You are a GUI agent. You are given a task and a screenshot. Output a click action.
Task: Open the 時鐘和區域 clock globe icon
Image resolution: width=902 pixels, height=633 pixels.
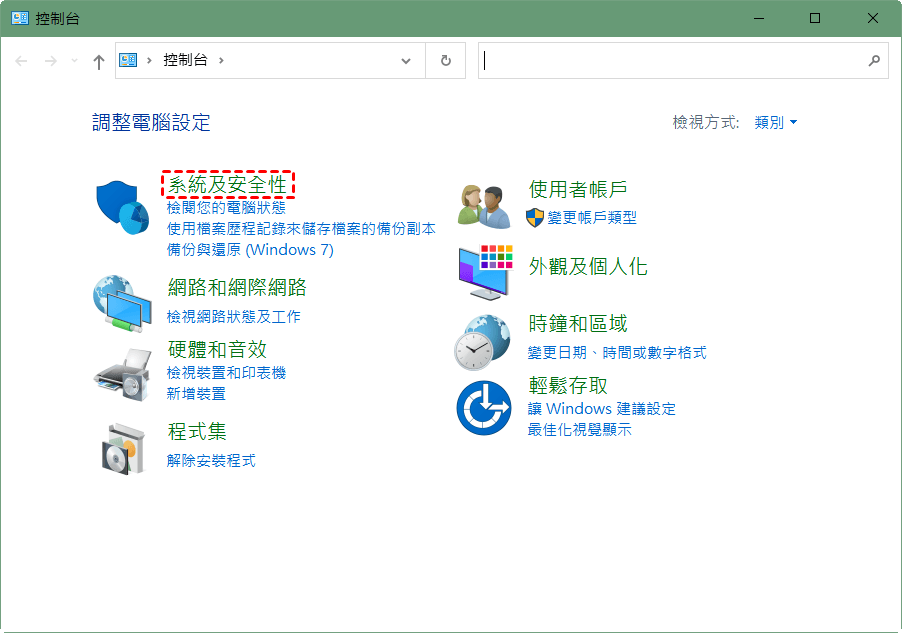[482, 342]
